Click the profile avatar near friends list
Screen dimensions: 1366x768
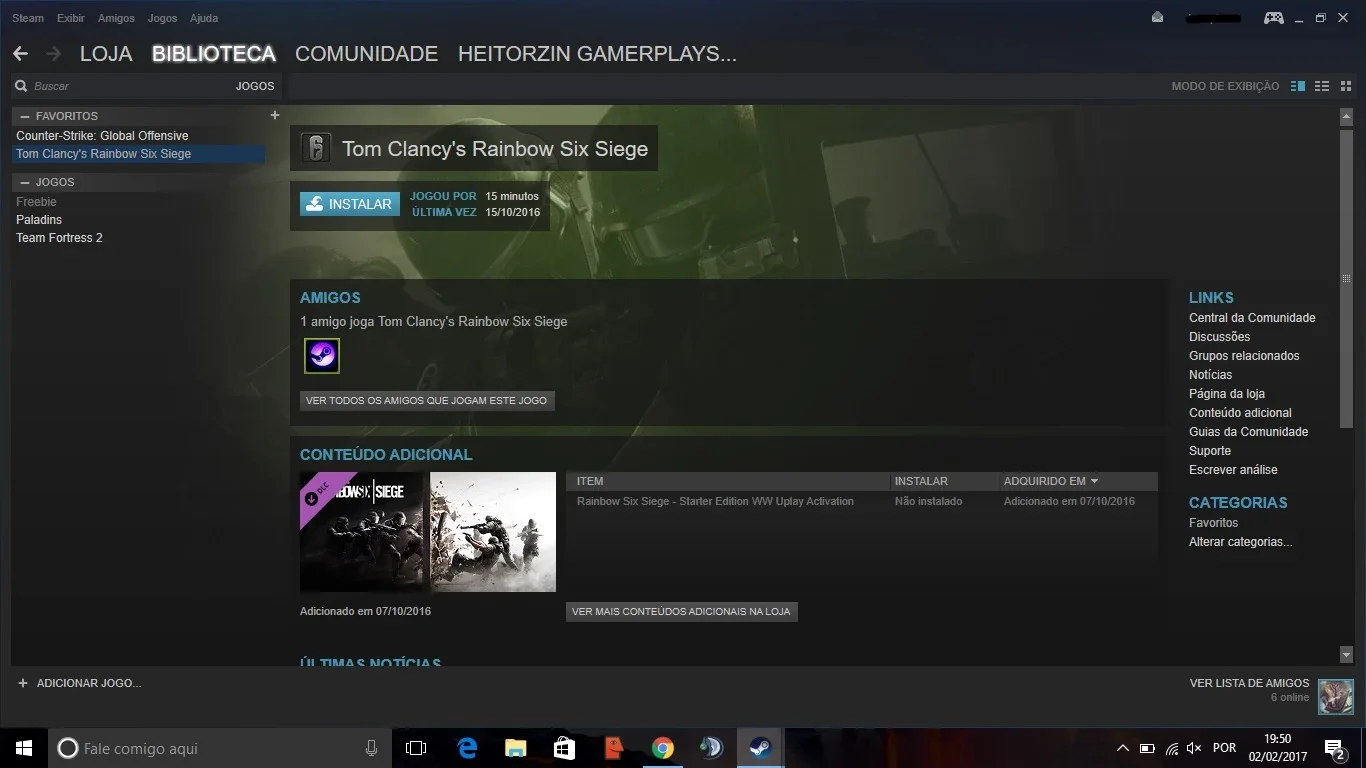(1335, 696)
